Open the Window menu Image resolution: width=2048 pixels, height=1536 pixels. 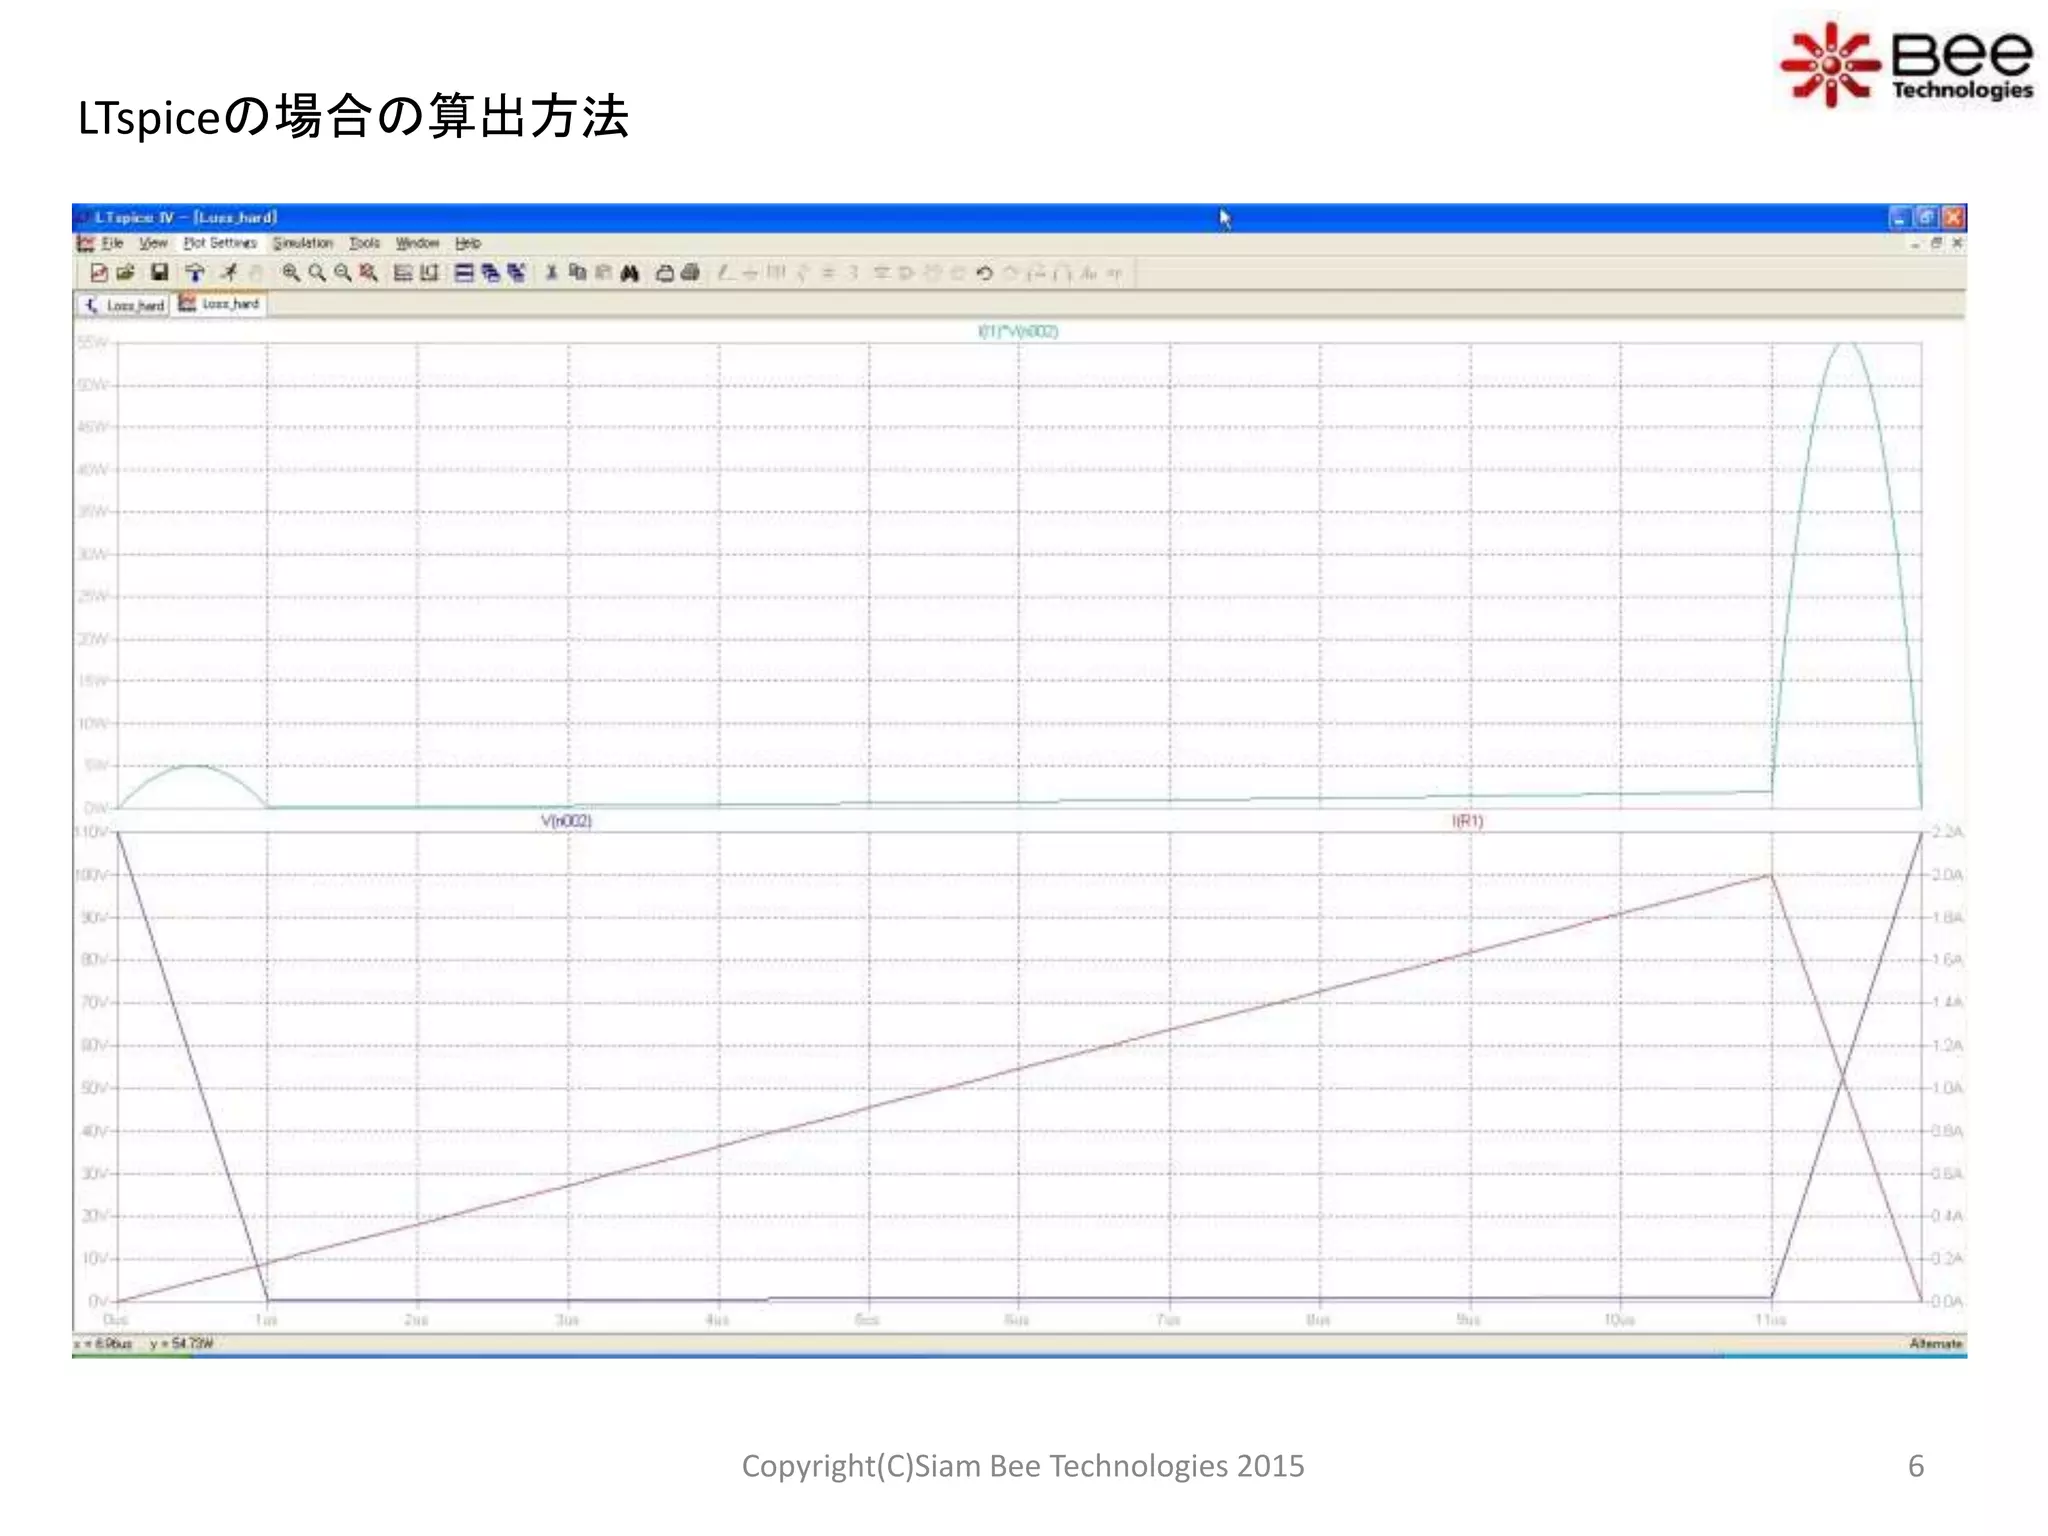click(418, 243)
